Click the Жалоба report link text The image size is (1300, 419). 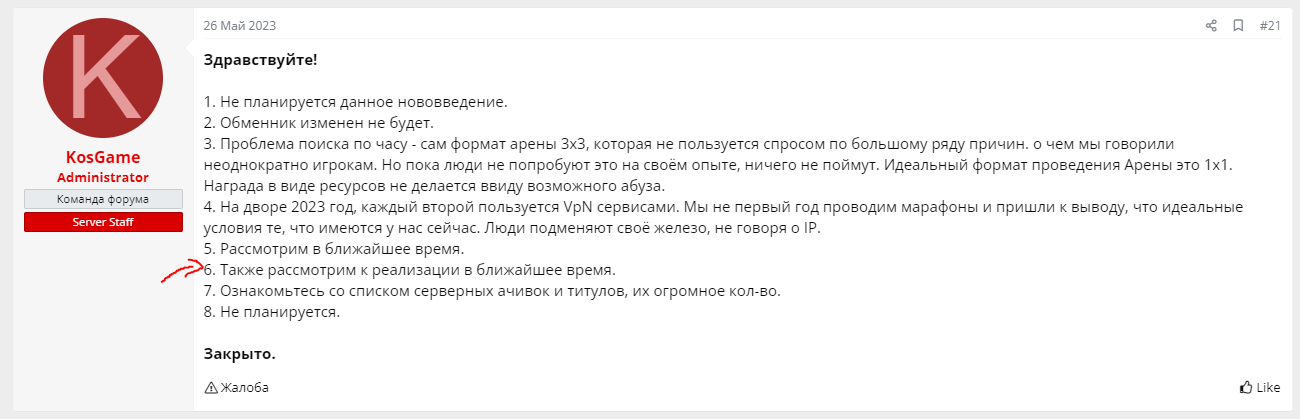244,387
